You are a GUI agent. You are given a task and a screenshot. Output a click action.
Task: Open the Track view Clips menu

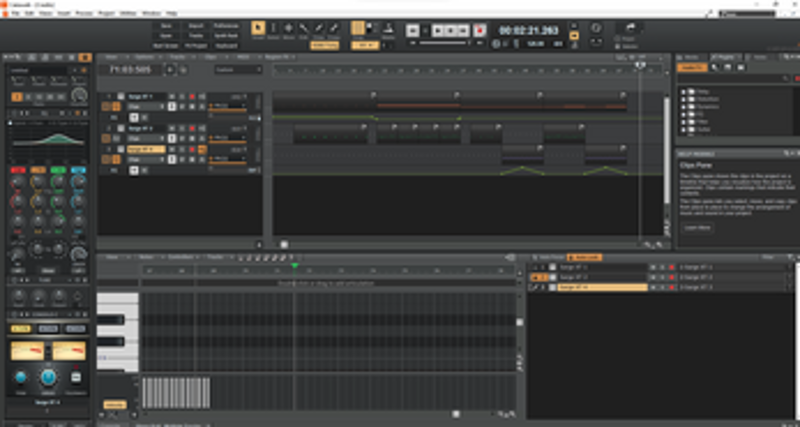(211, 57)
